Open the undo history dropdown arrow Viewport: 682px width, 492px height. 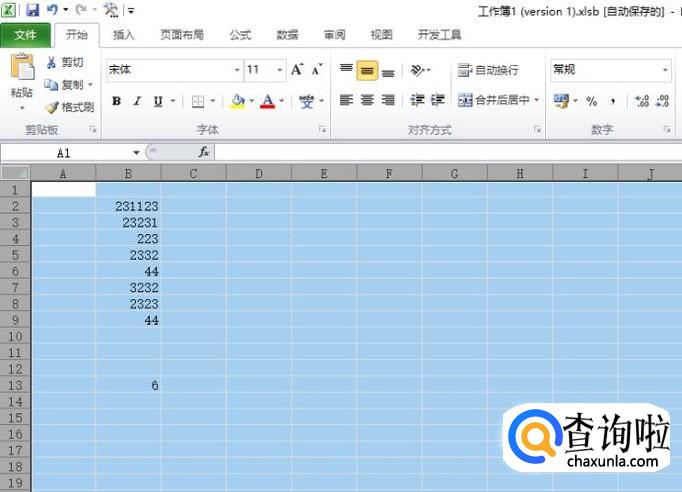click(66, 10)
